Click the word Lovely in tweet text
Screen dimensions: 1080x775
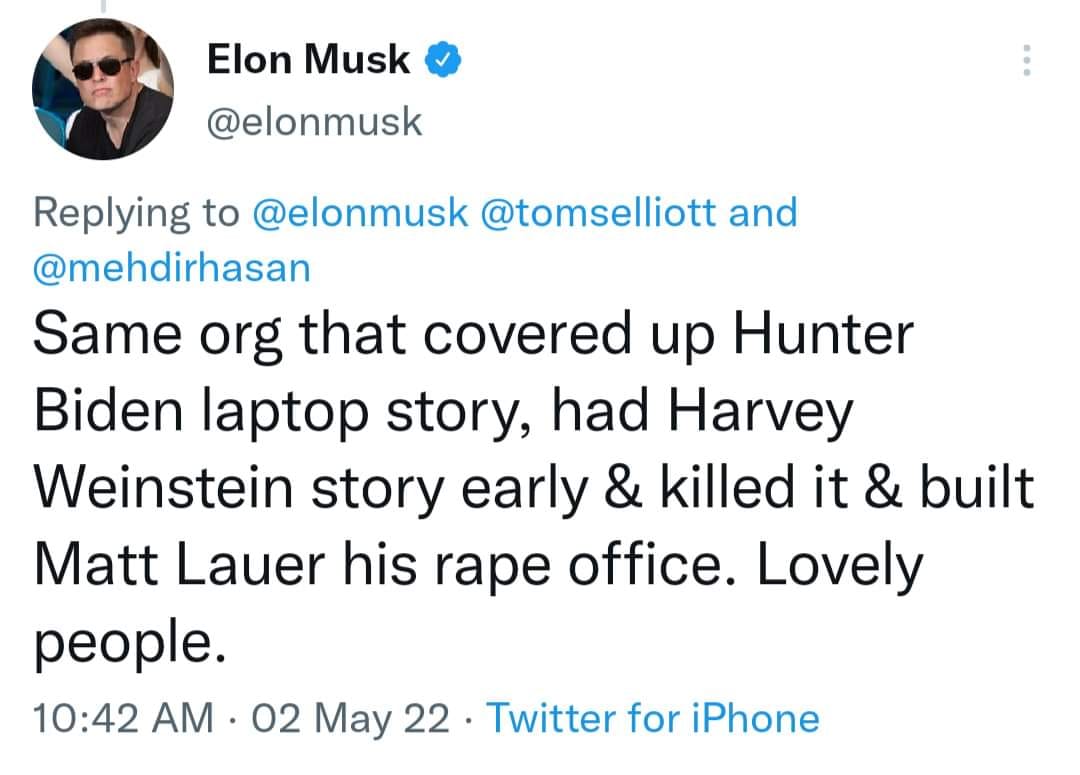click(x=837, y=567)
